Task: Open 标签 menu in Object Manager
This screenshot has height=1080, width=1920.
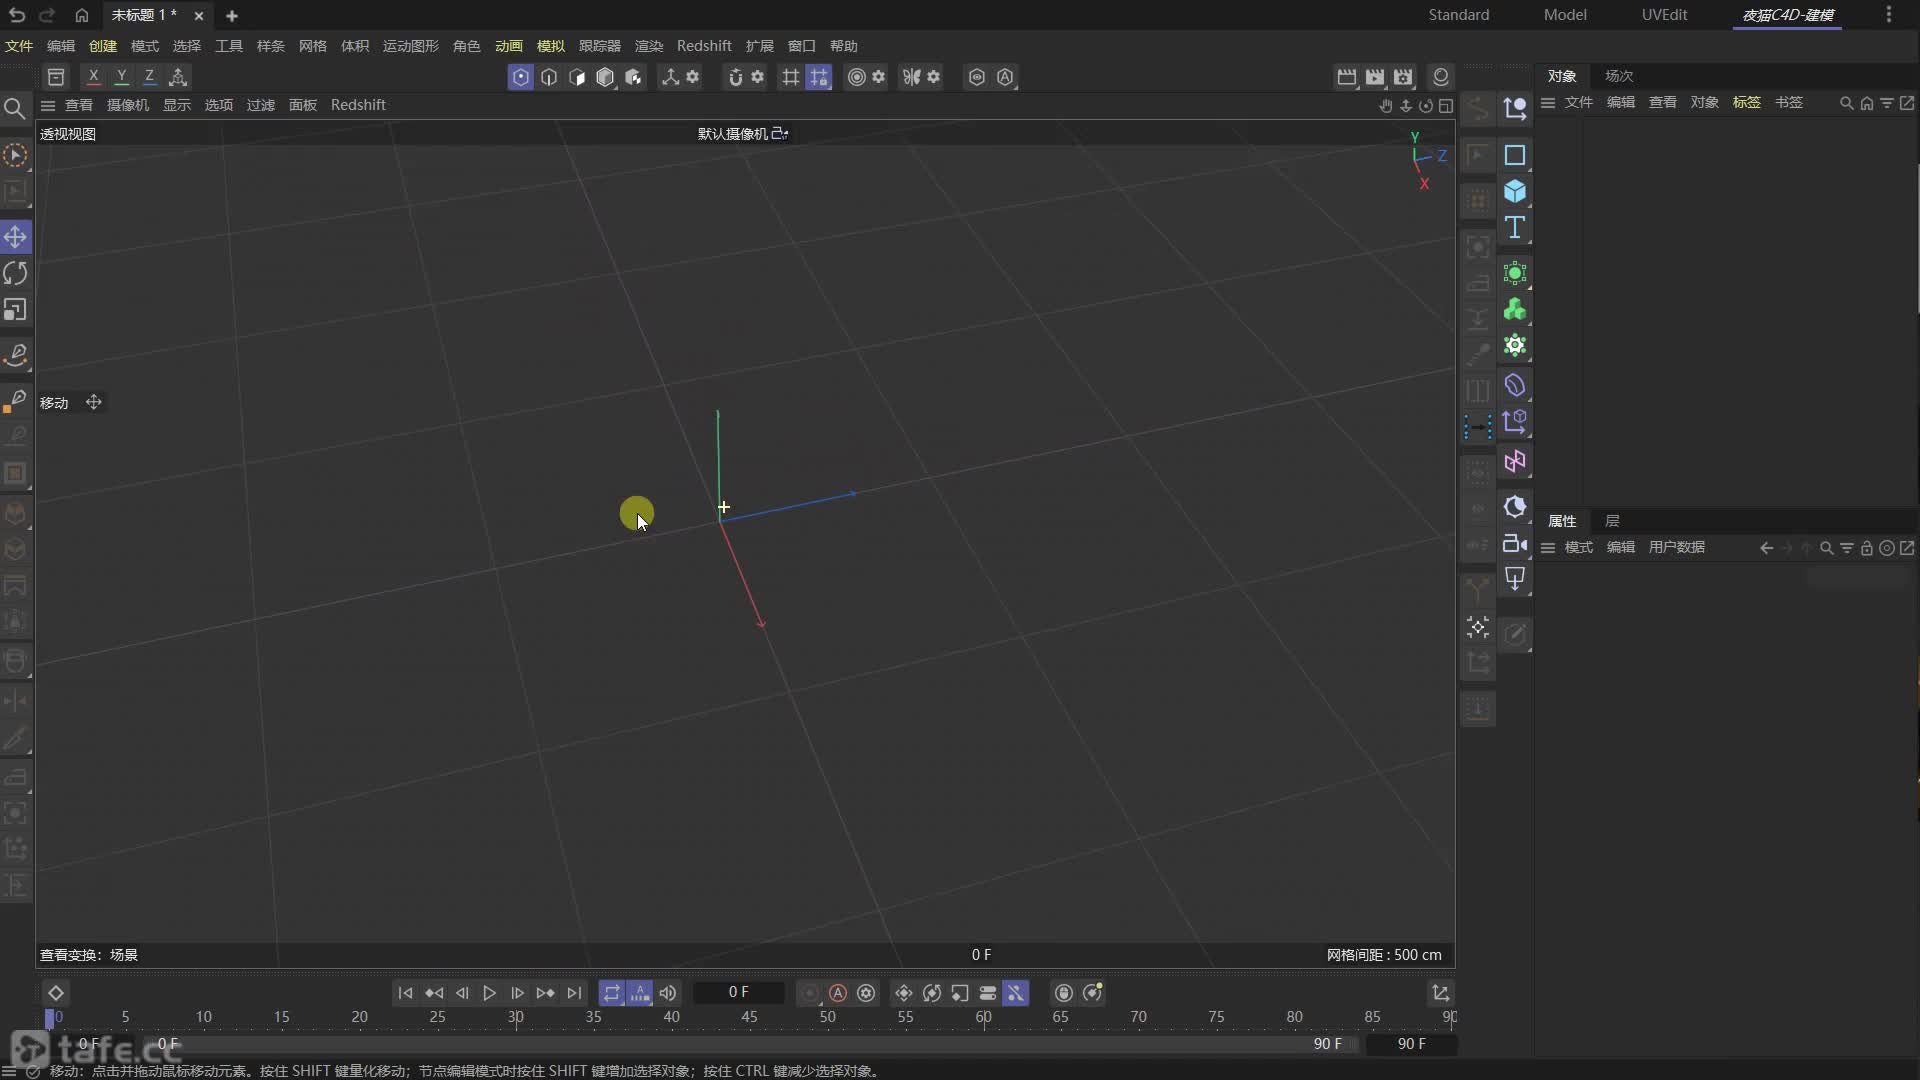Action: point(1747,103)
